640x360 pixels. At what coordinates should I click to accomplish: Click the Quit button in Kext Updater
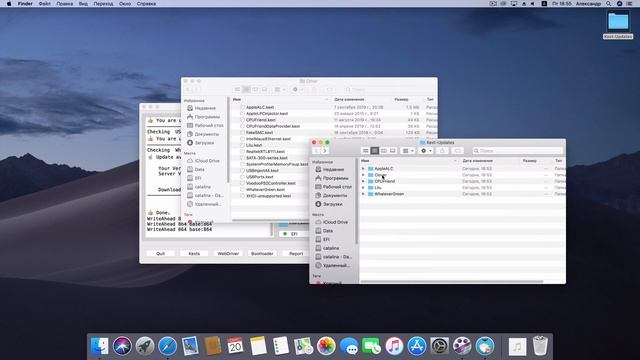160,253
